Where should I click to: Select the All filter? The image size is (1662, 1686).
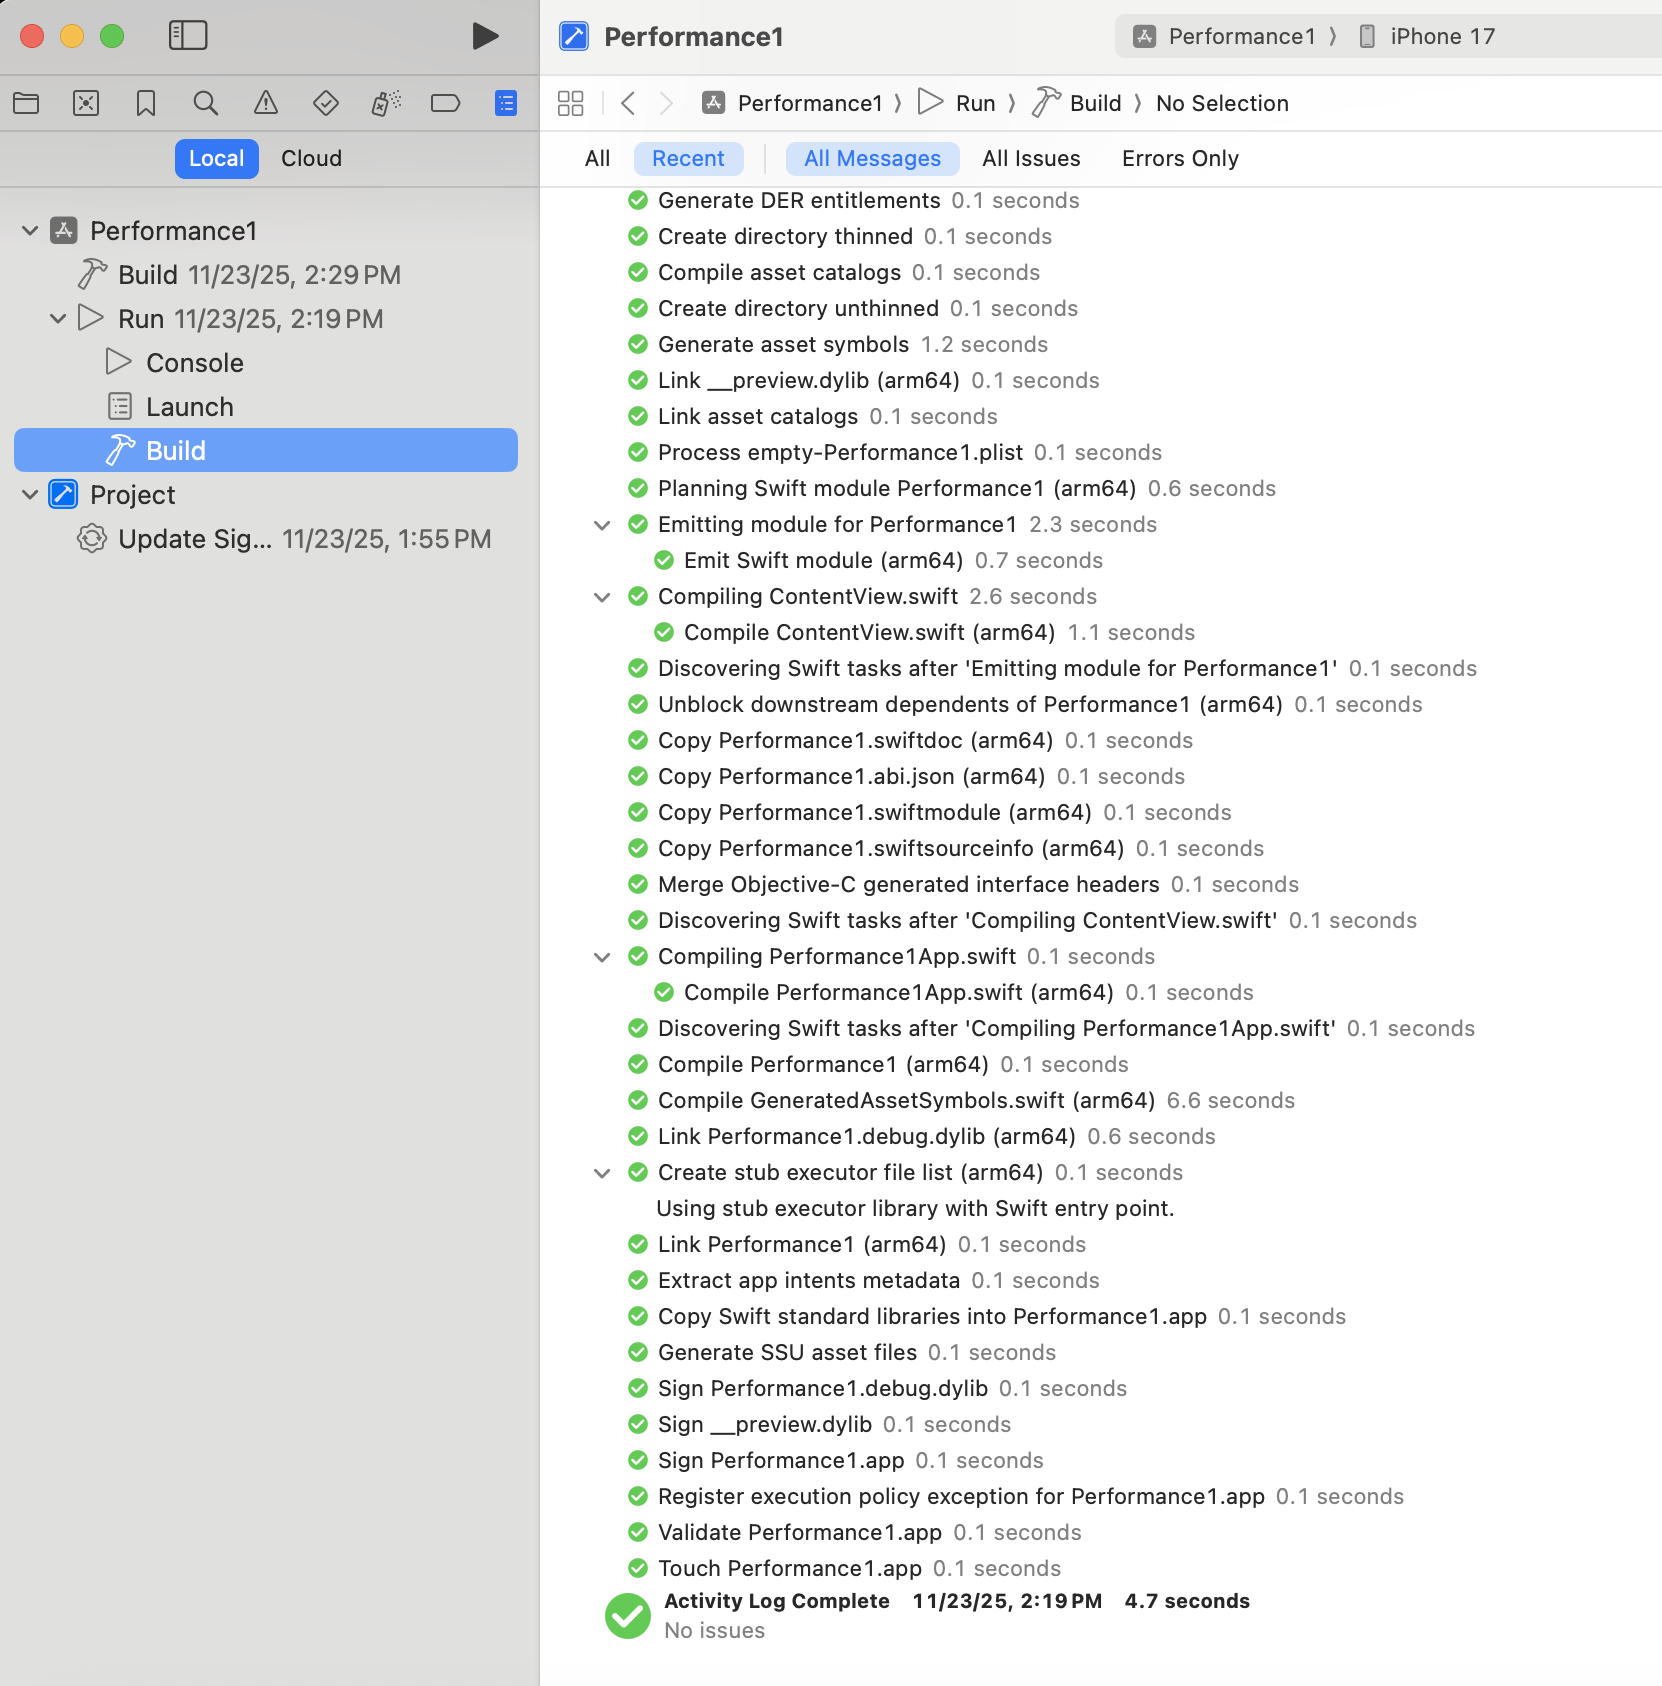pyautogui.click(x=597, y=159)
